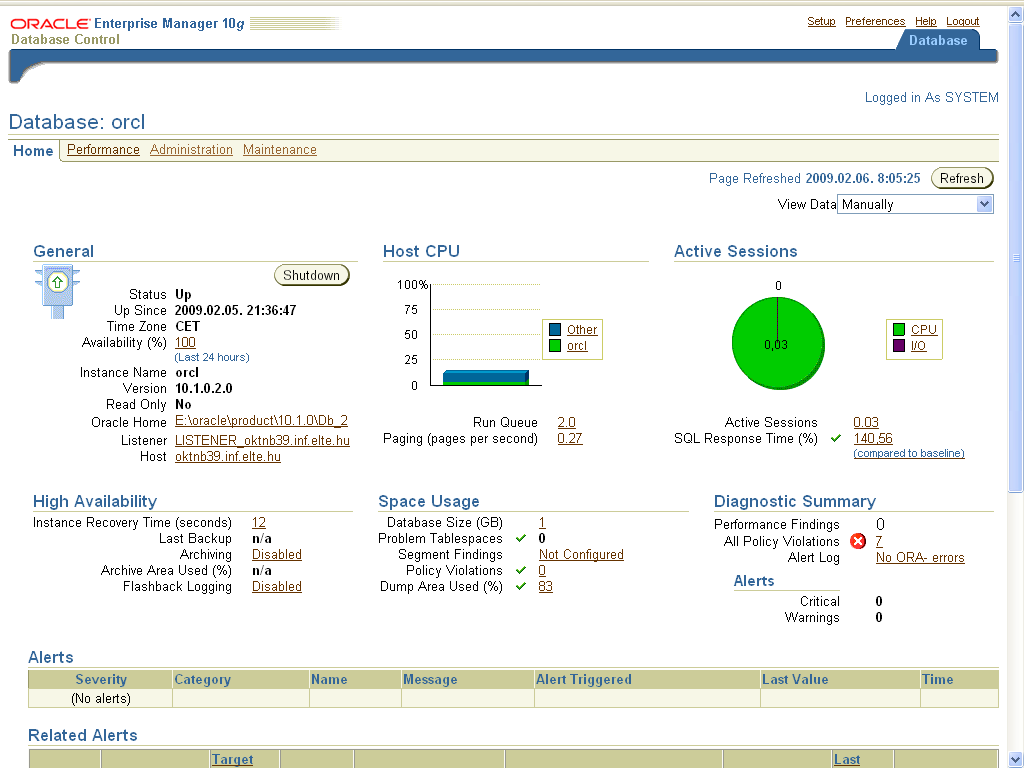Switch to the Maintenance tab

tap(280, 150)
